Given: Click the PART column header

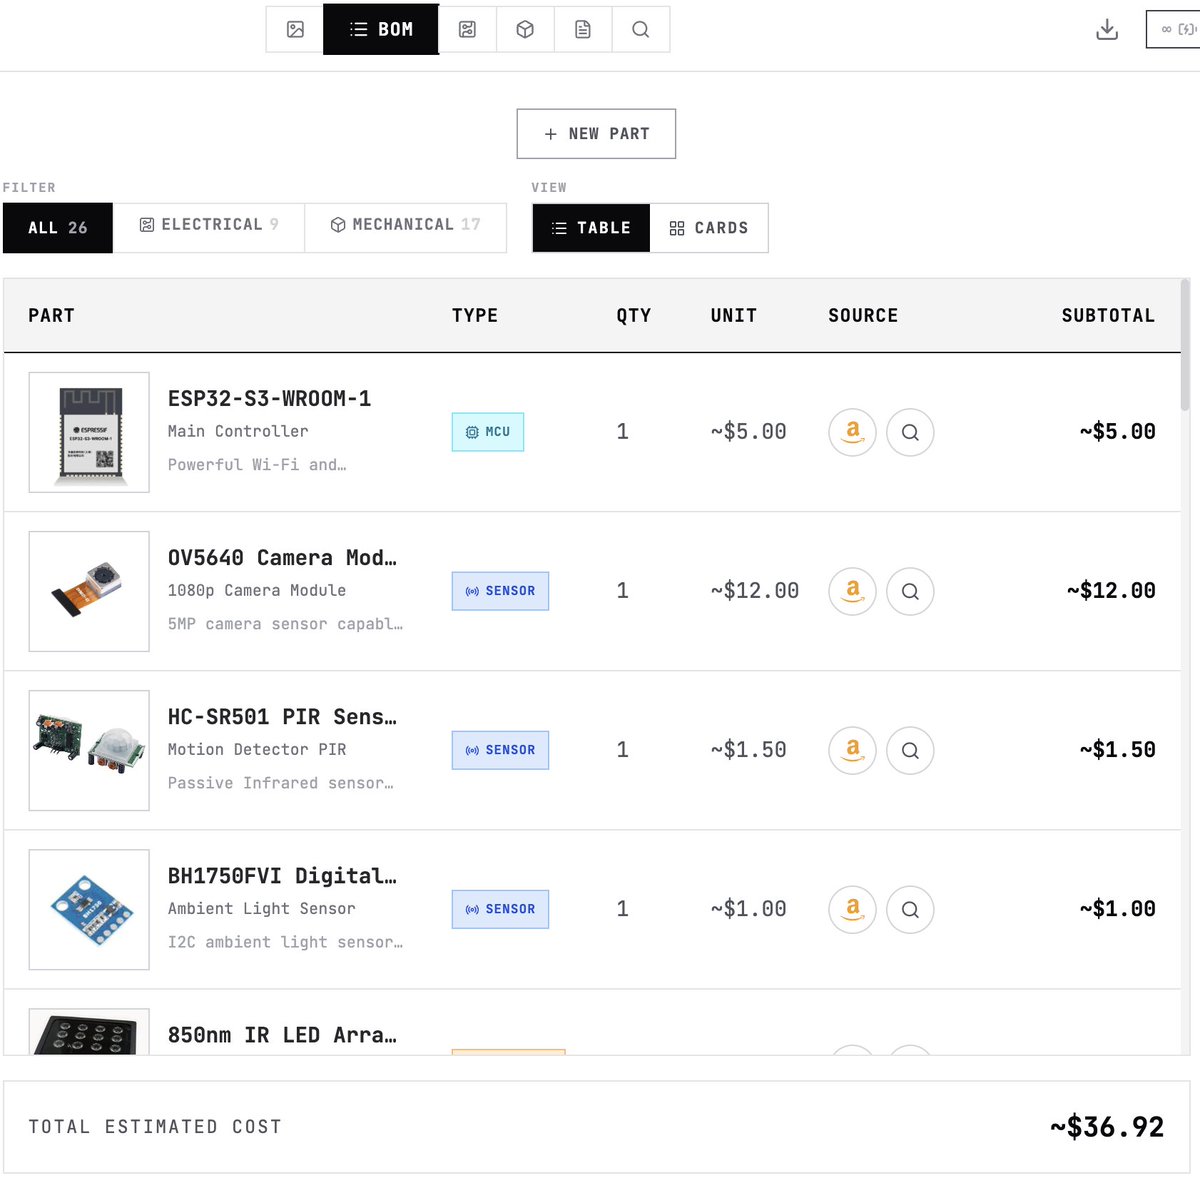Looking at the screenshot, I should [x=51, y=315].
